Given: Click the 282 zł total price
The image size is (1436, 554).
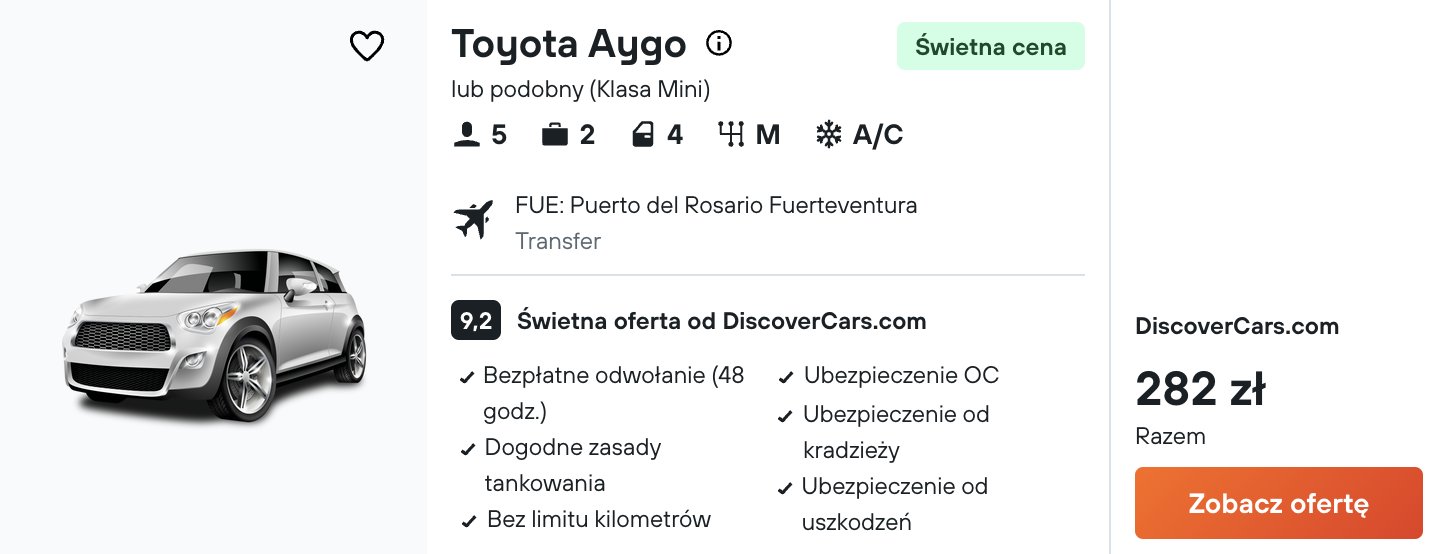Looking at the screenshot, I should pyautogui.click(x=1201, y=389).
